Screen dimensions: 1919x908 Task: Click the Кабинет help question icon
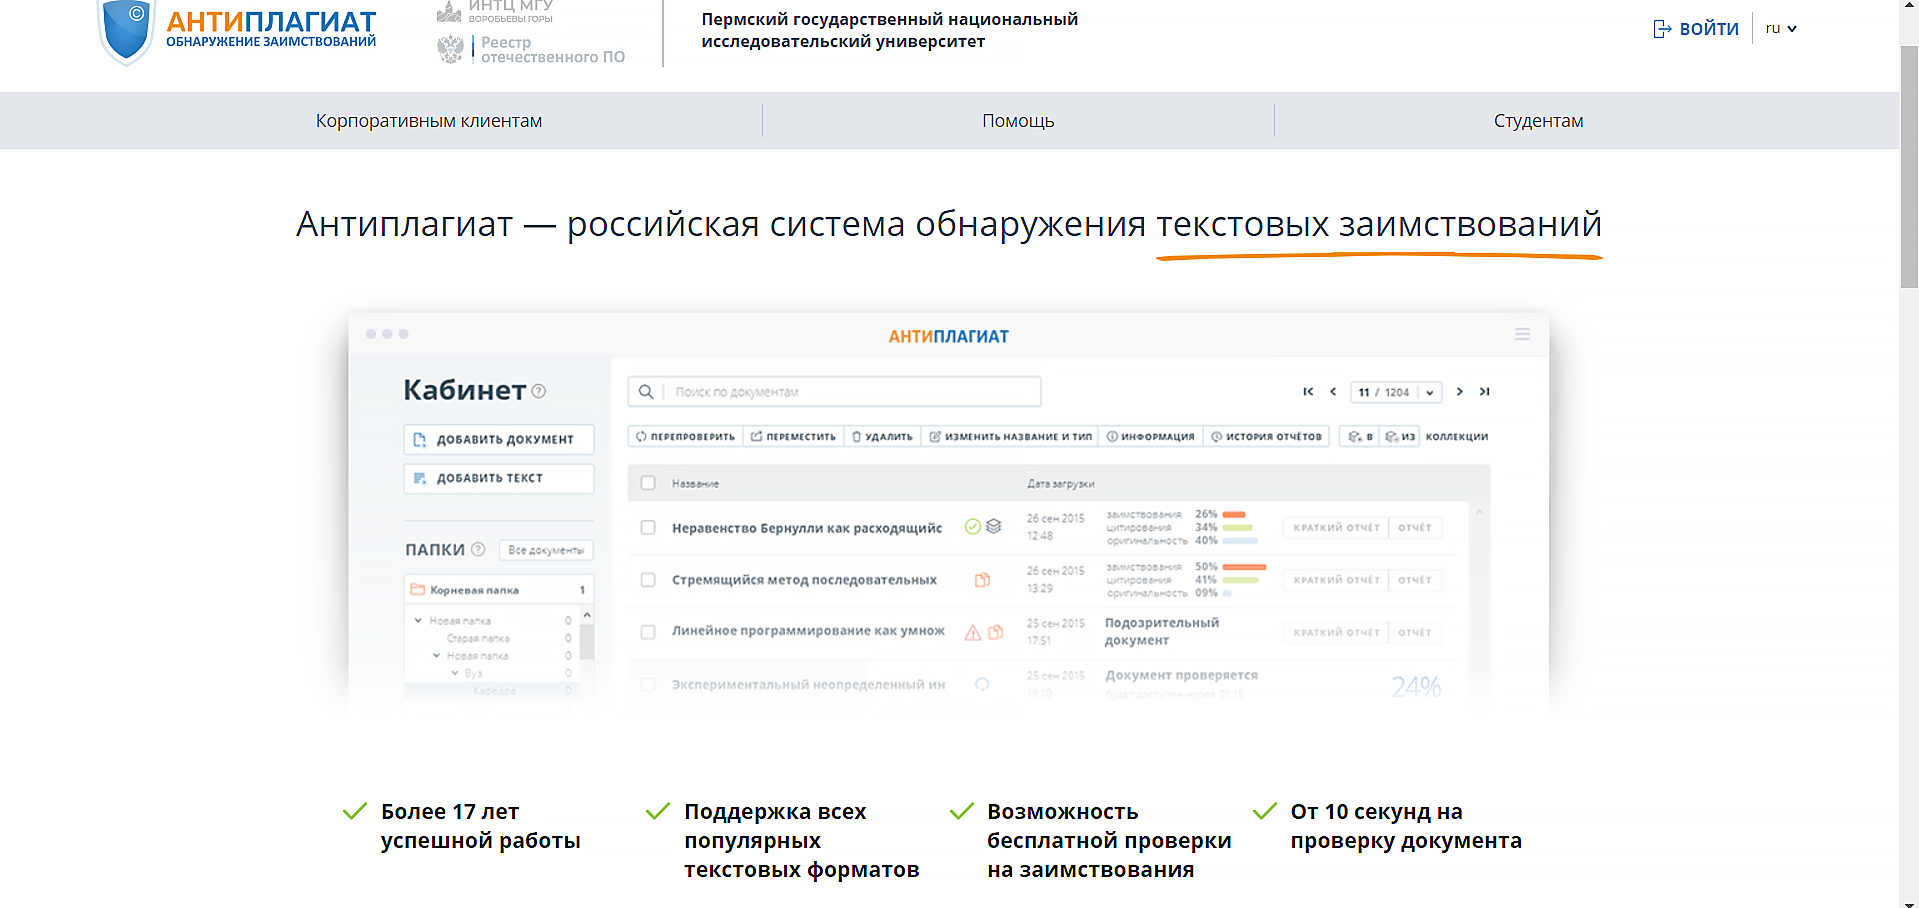[x=539, y=391]
